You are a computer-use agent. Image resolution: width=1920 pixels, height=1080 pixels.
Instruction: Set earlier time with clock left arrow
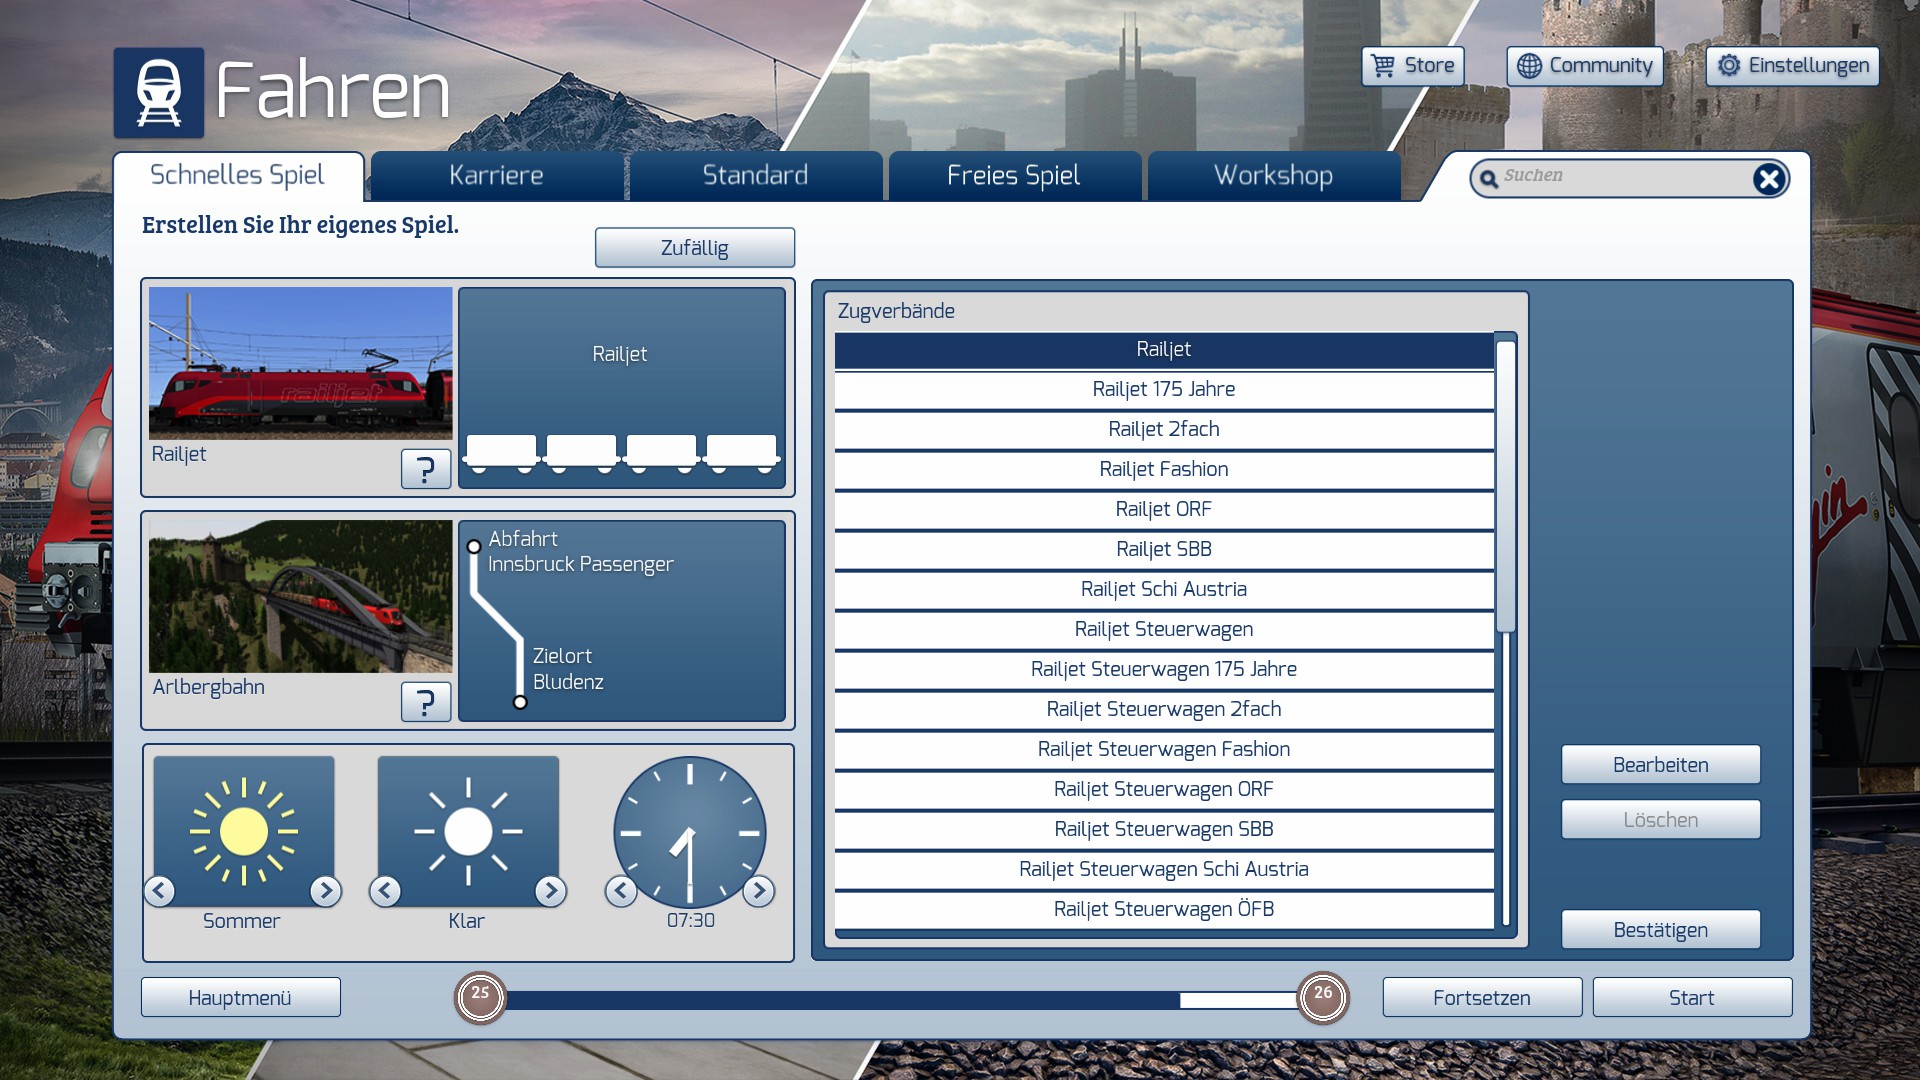click(621, 890)
